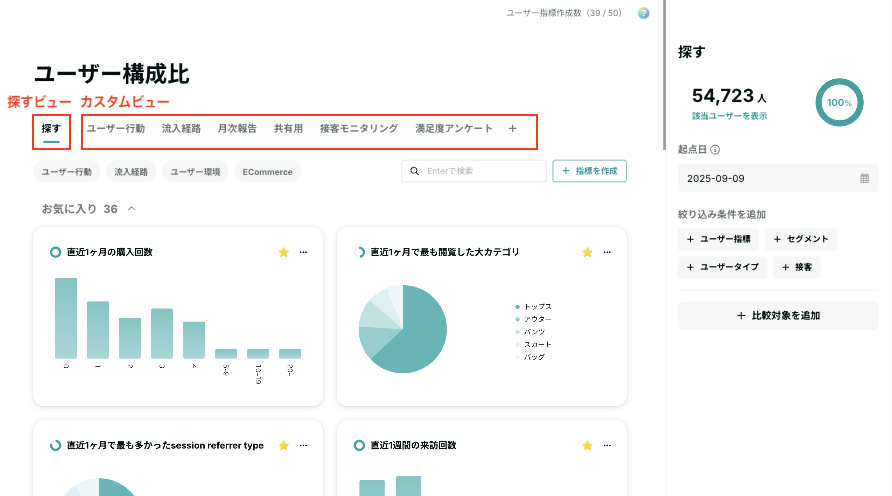Viewport: 892px width, 496px height.
Task: Filter by ECommerce category chip
Action: tap(267, 172)
